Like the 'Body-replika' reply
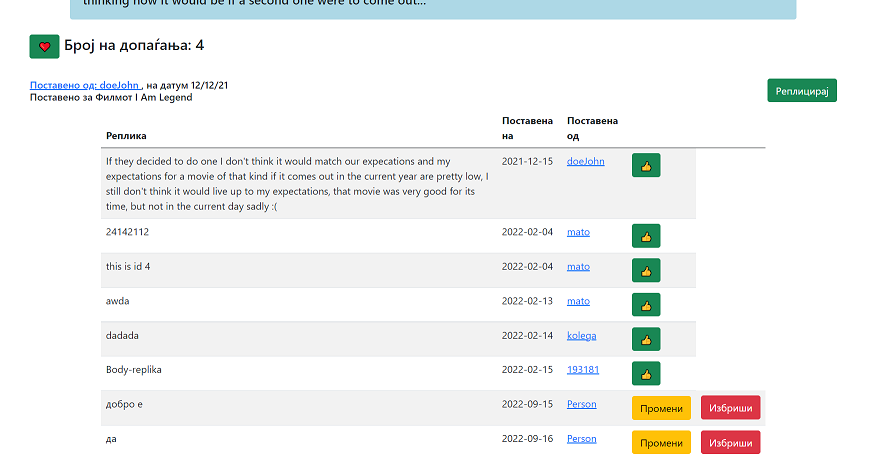Screen dimensions: 877x458 click(646, 374)
